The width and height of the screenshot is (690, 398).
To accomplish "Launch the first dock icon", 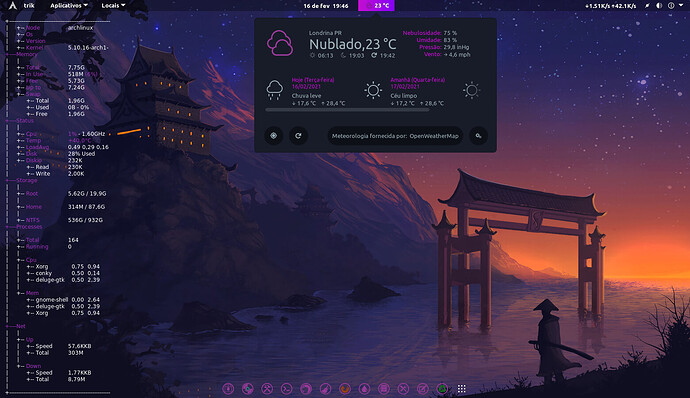I will [x=228, y=389].
